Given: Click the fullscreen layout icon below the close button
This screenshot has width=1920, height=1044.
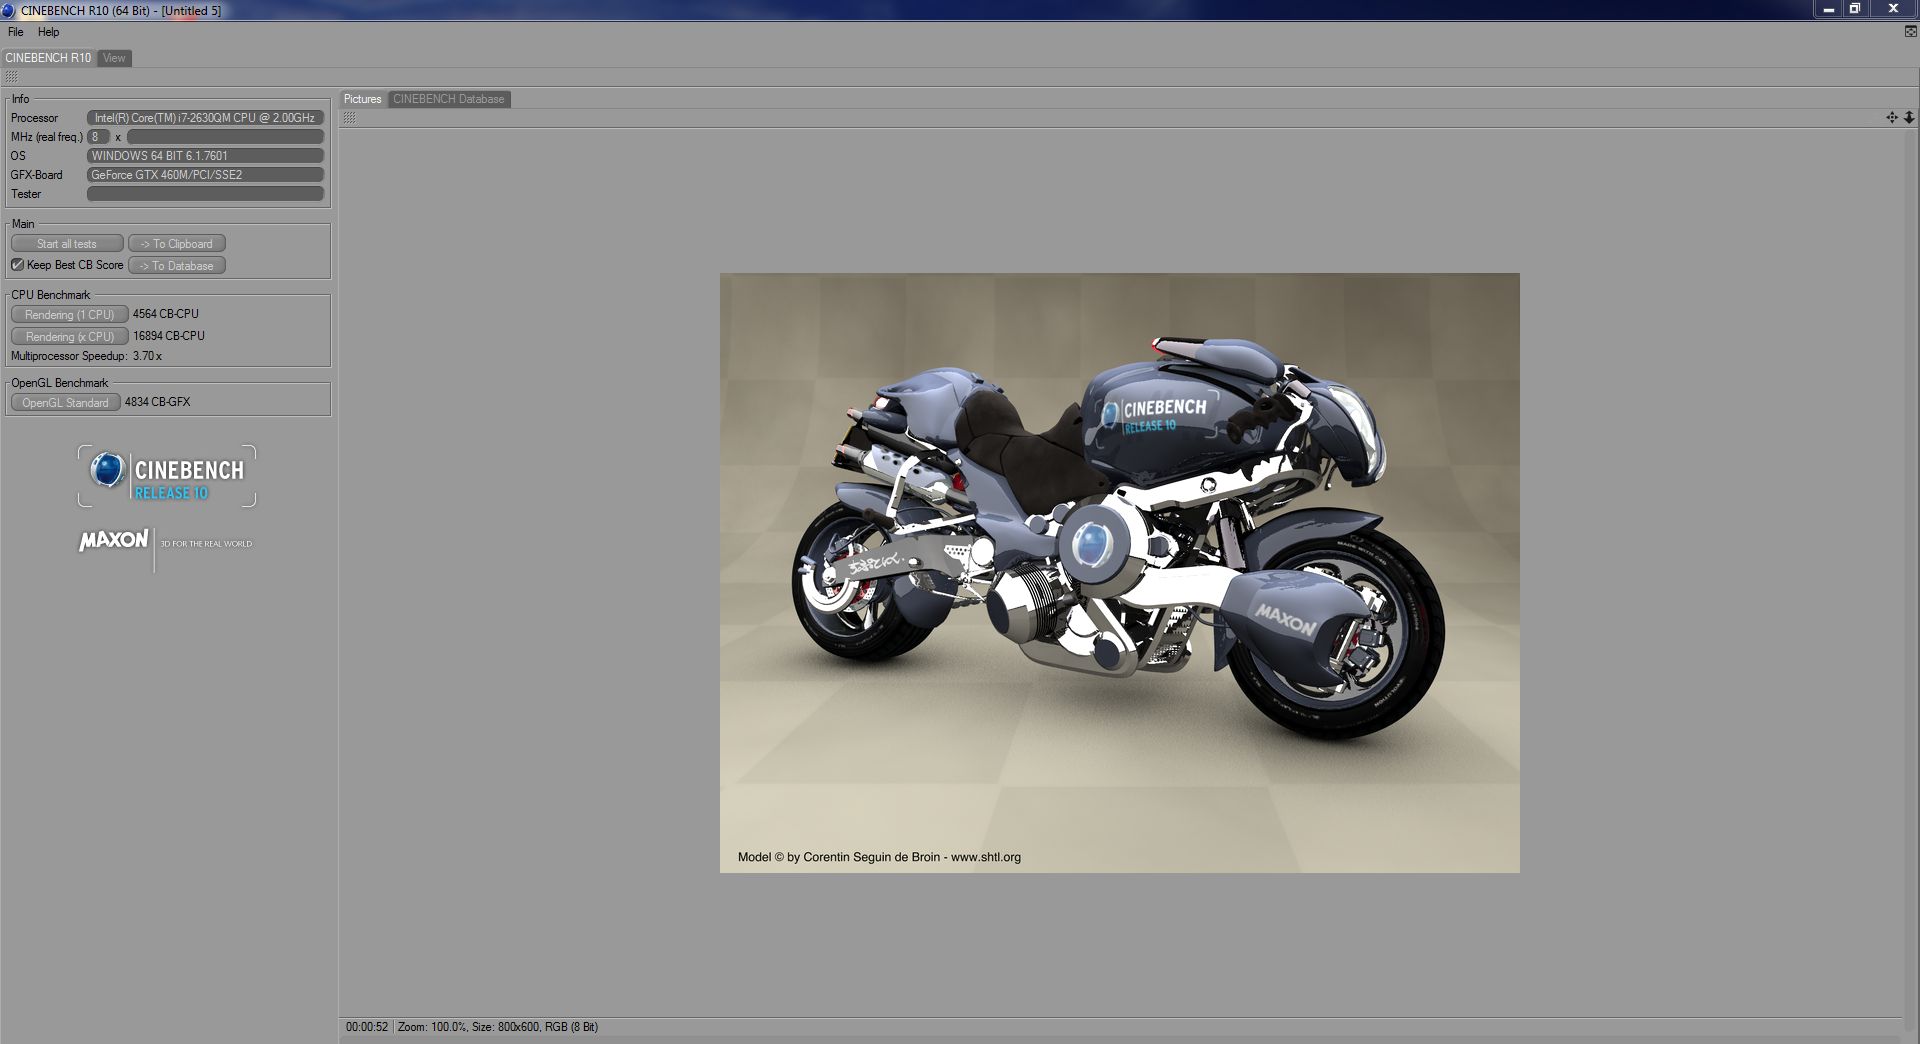Looking at the screenshot, I should pyautogui.click(x=1911, y=32).
